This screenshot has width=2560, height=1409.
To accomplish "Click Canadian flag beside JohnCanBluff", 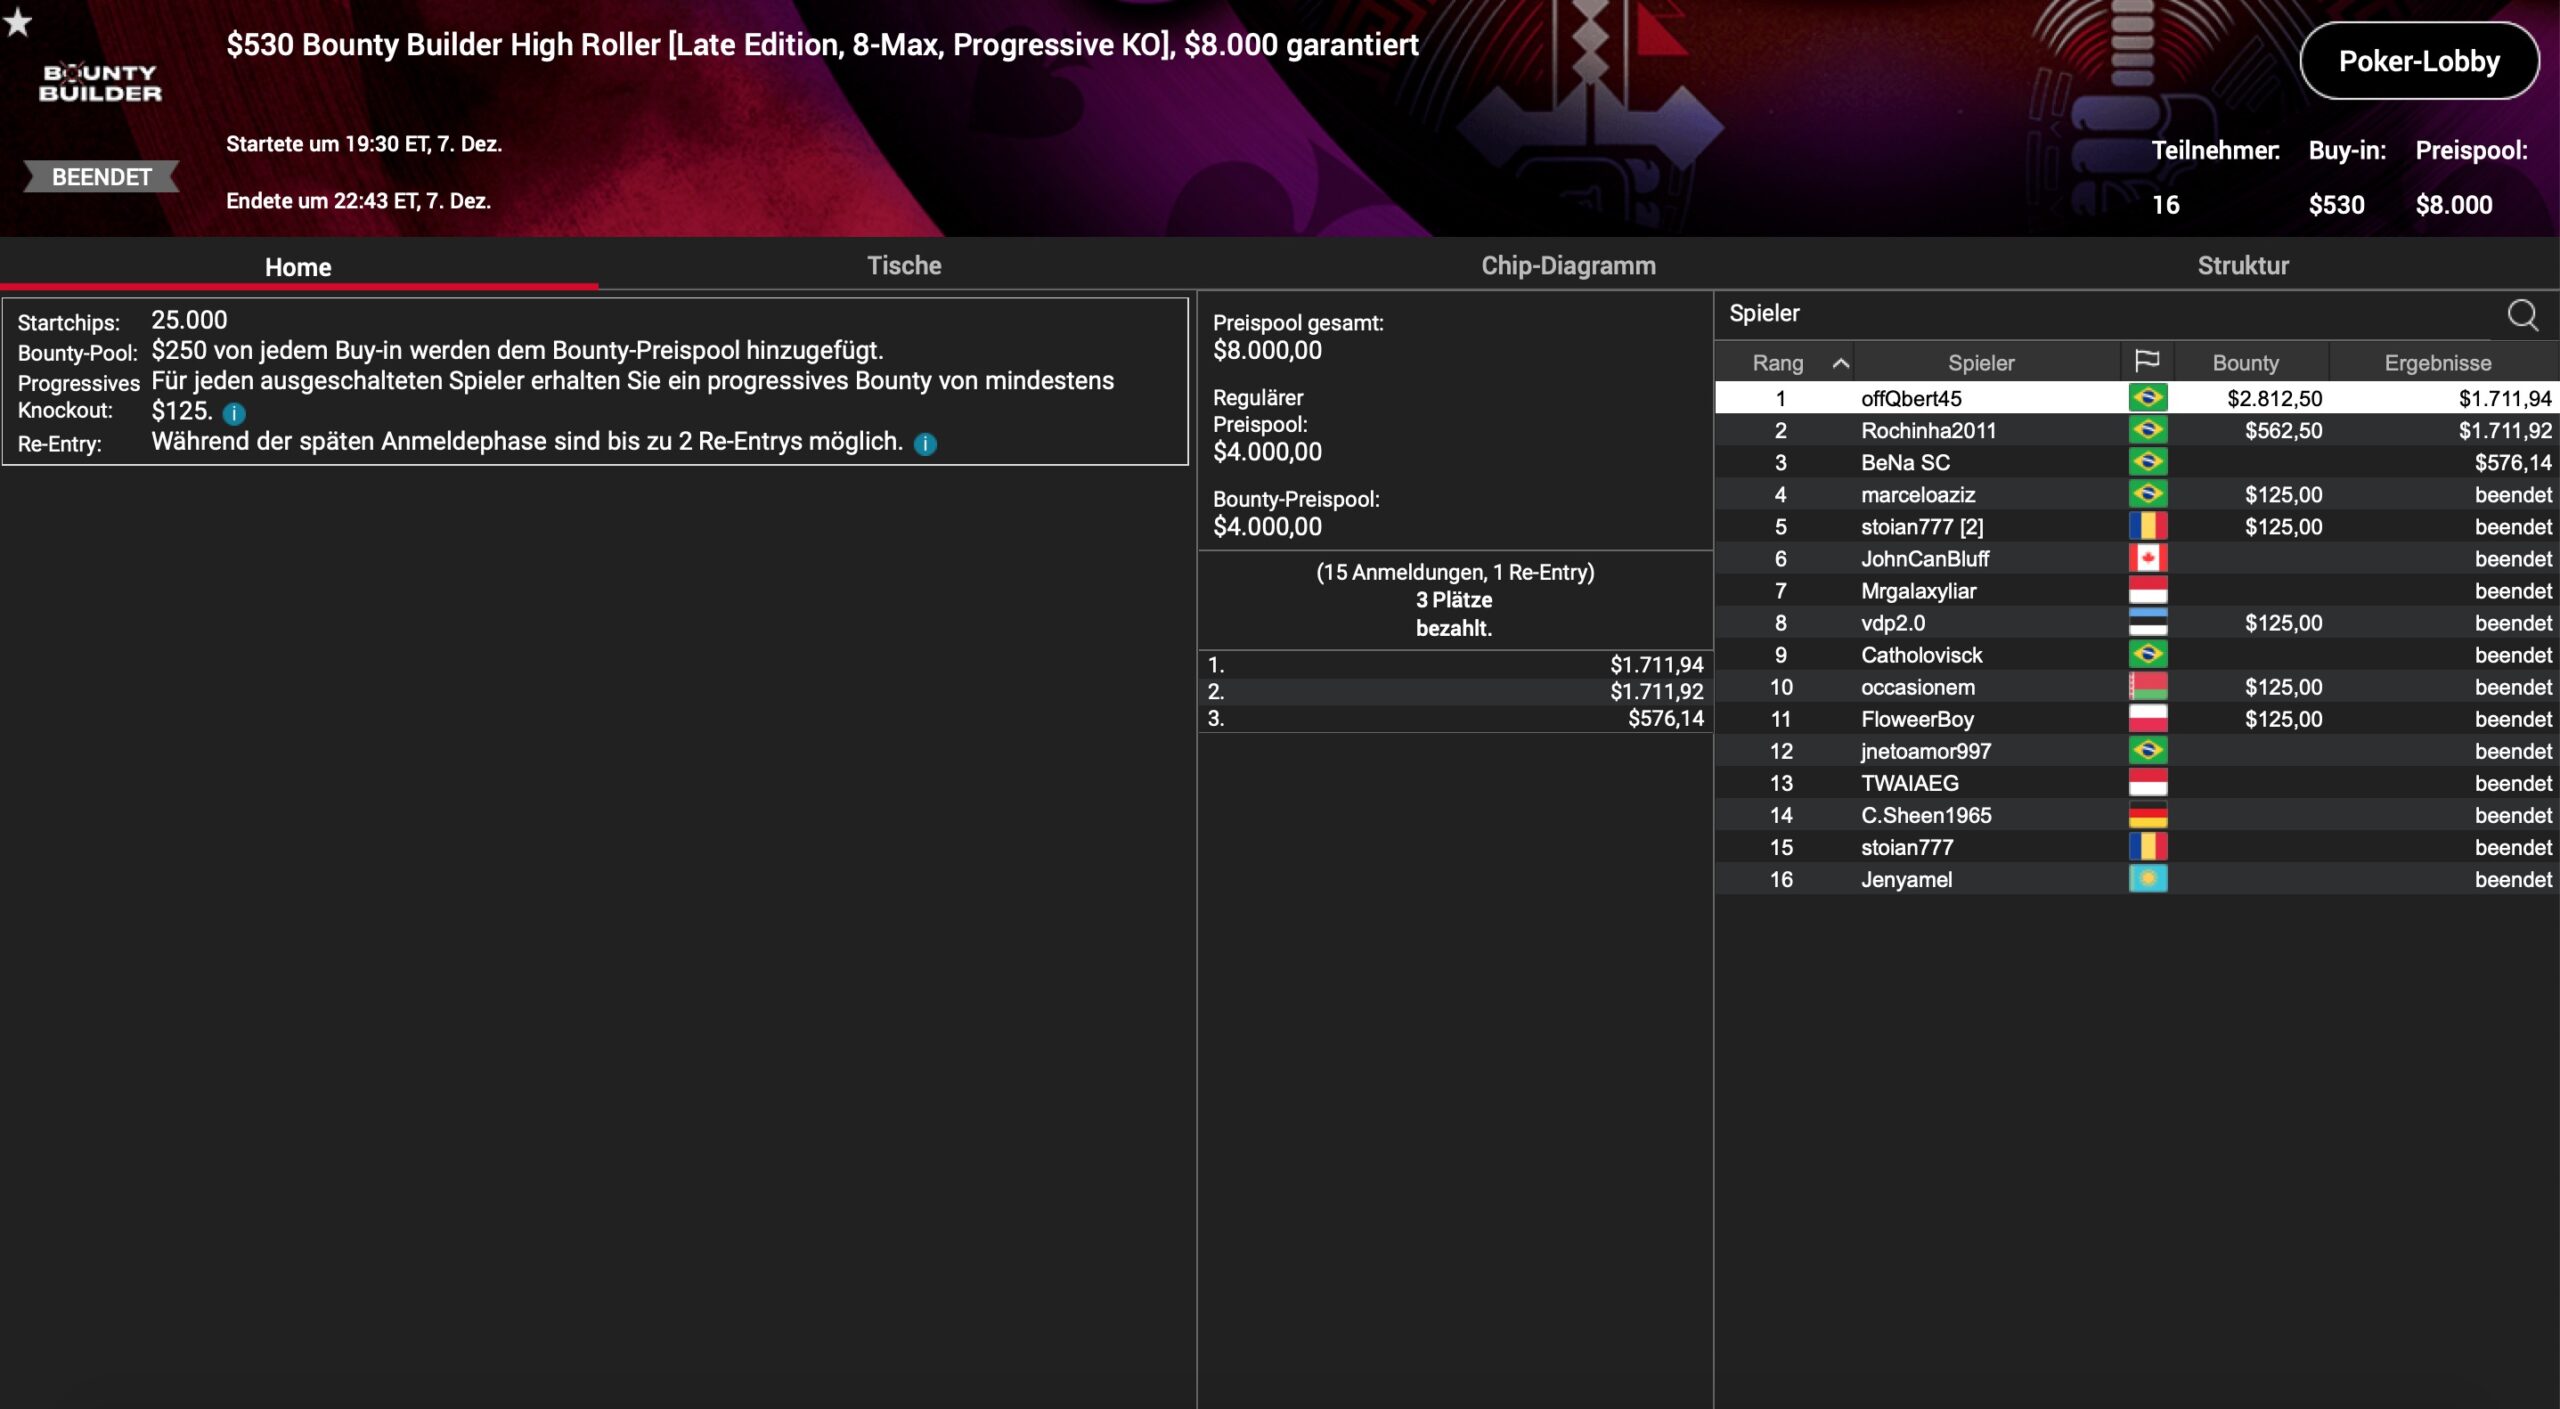I will (x=2147, y=558).
